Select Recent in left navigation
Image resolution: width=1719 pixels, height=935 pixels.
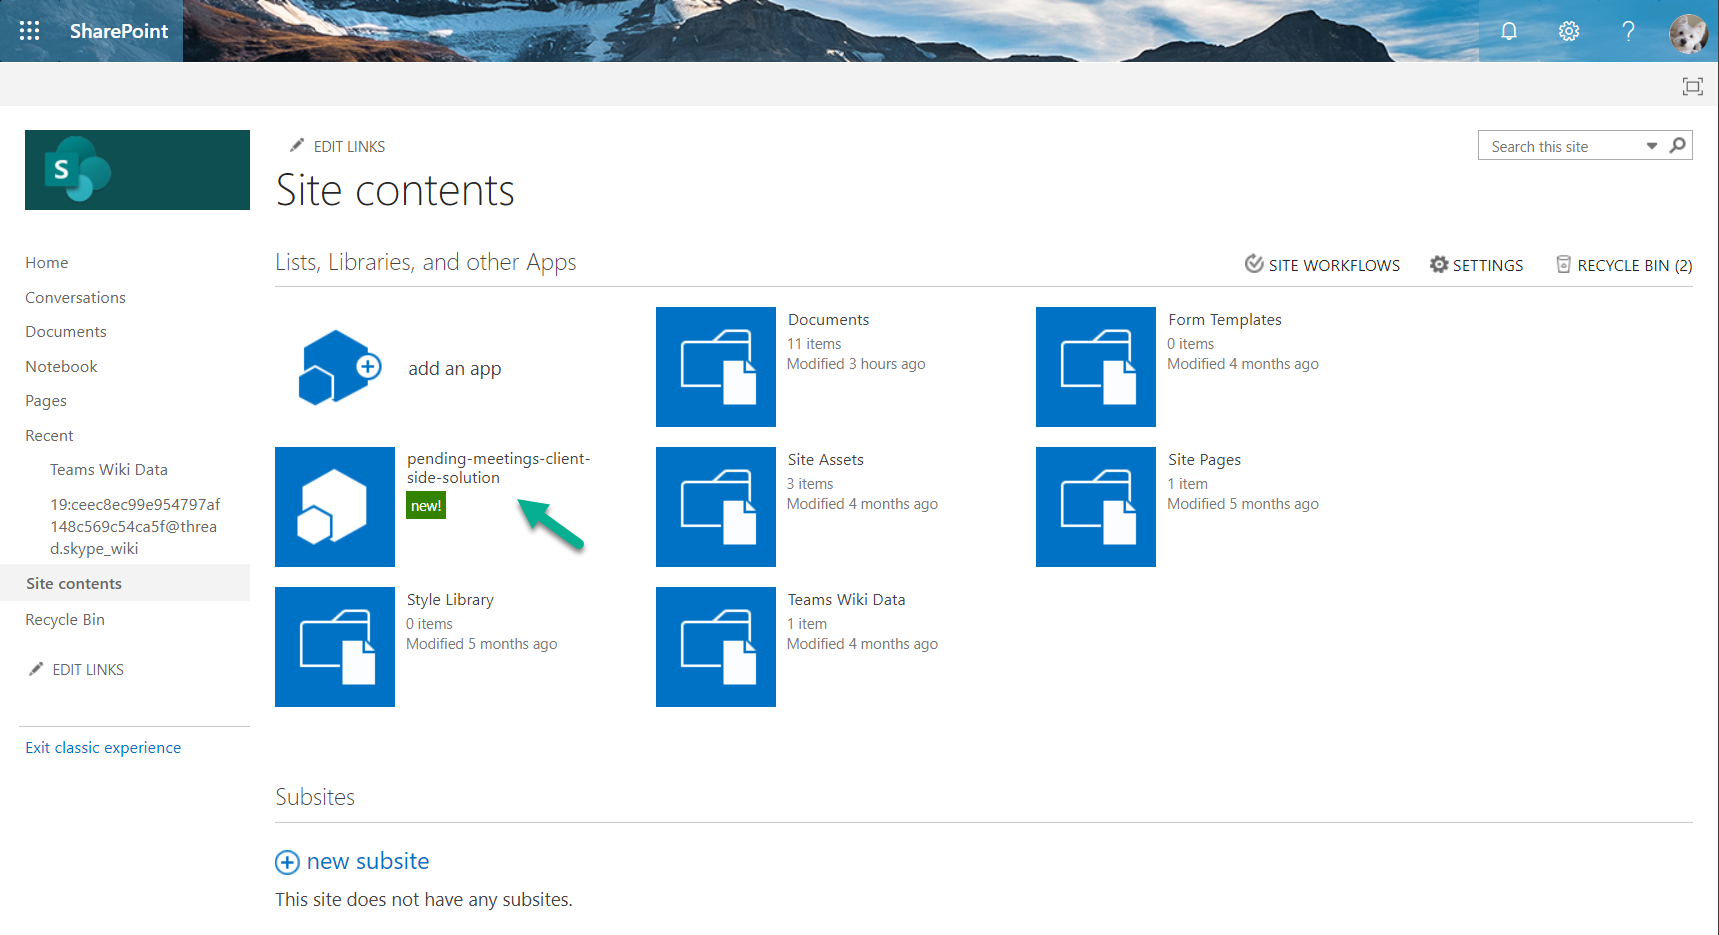[49, 436]
